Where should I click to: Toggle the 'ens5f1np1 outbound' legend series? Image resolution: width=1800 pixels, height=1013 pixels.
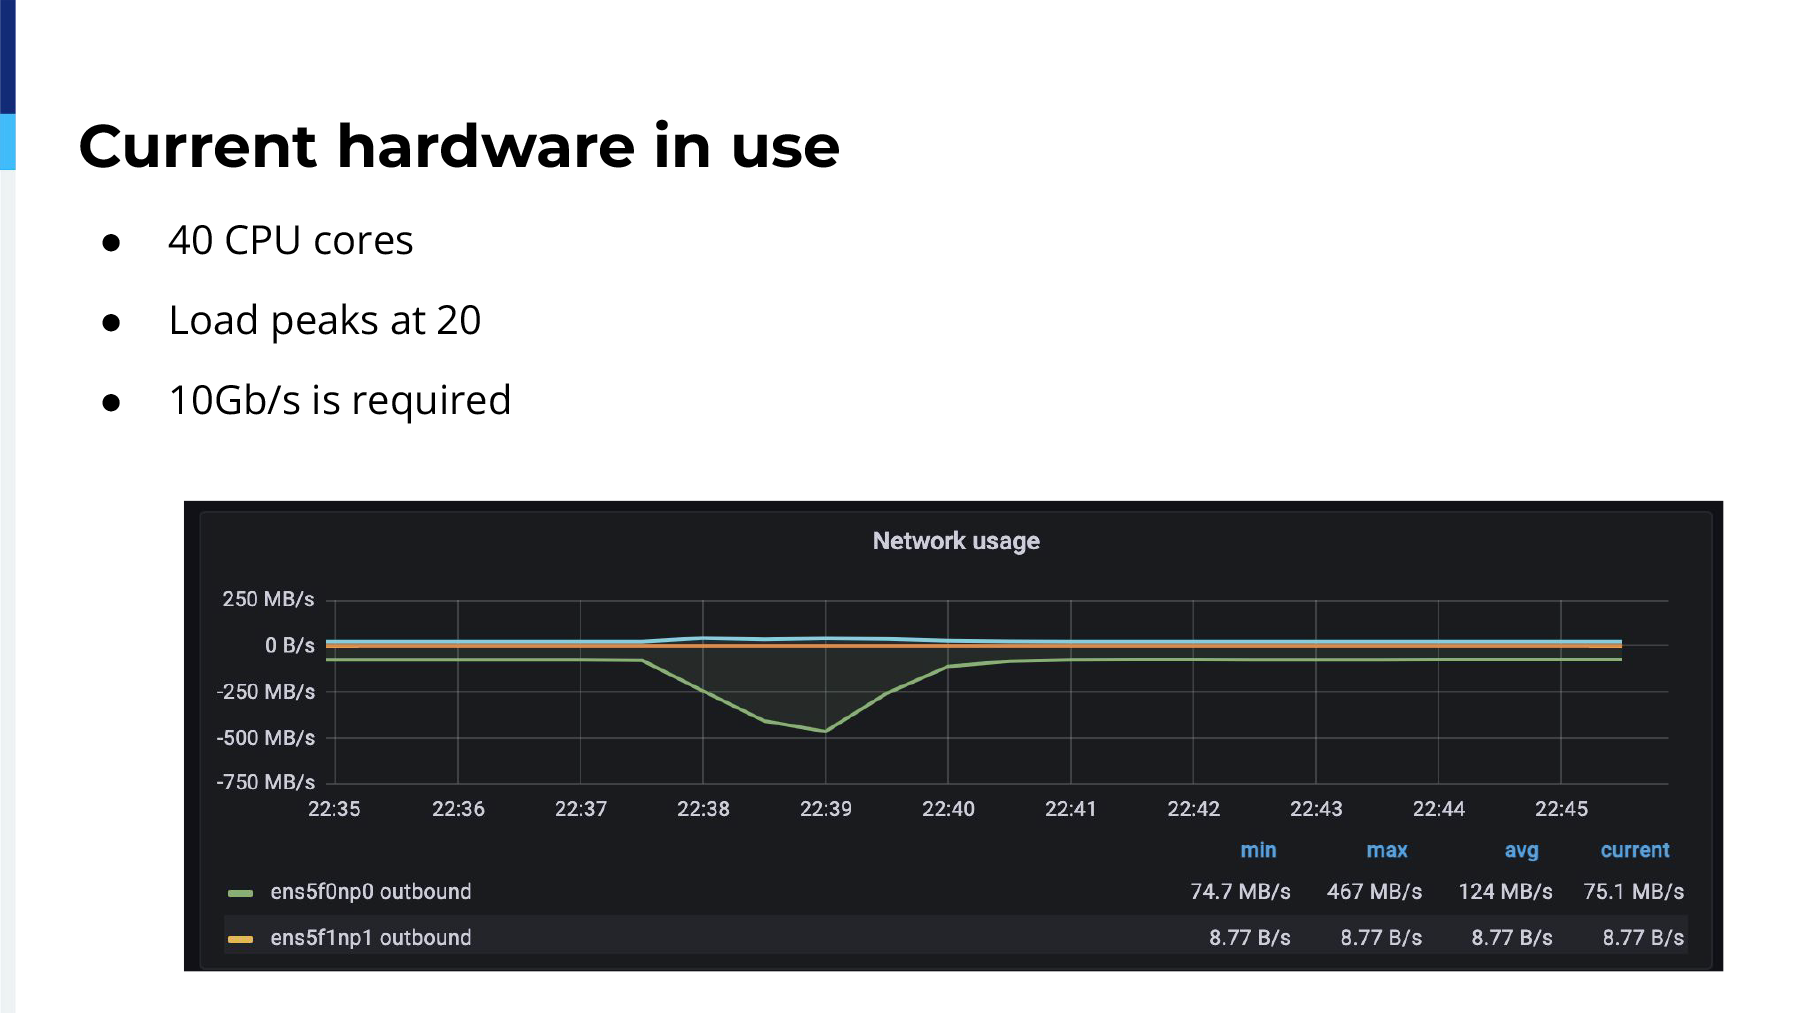coord(371,938)
